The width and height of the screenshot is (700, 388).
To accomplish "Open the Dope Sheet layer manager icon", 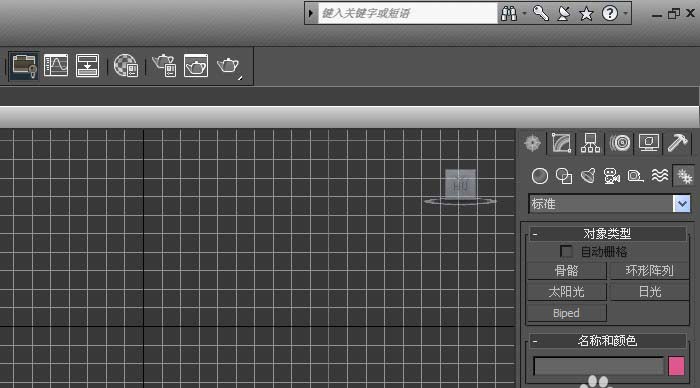I will [x=88, y=66].
